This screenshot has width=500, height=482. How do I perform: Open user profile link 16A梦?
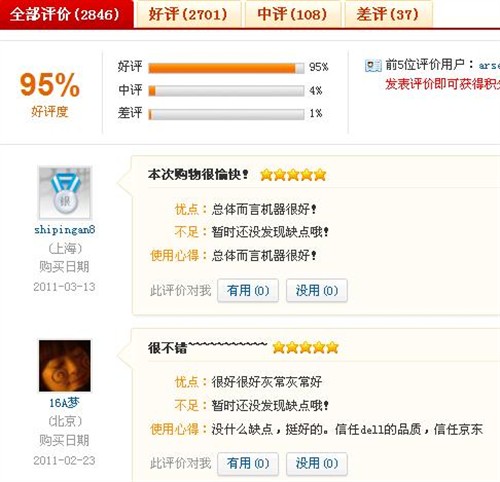click(x=64, y=403)
